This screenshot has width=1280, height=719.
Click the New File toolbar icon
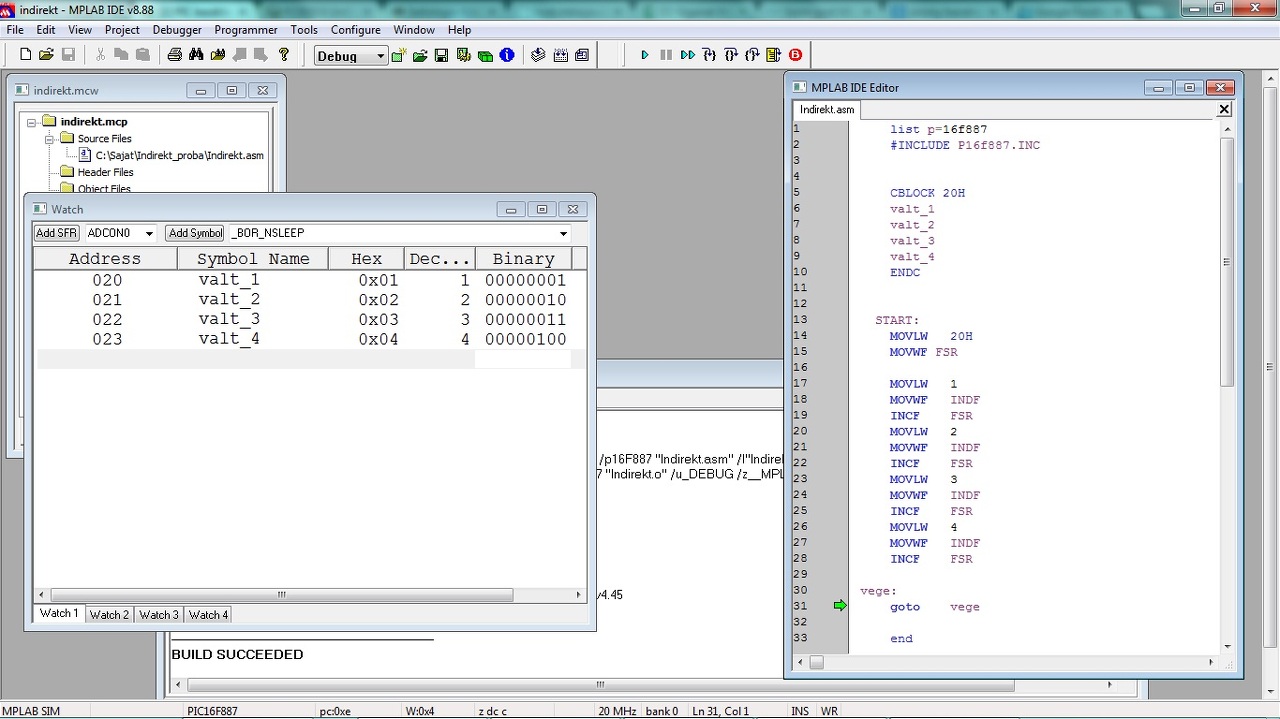click(26, 55)
